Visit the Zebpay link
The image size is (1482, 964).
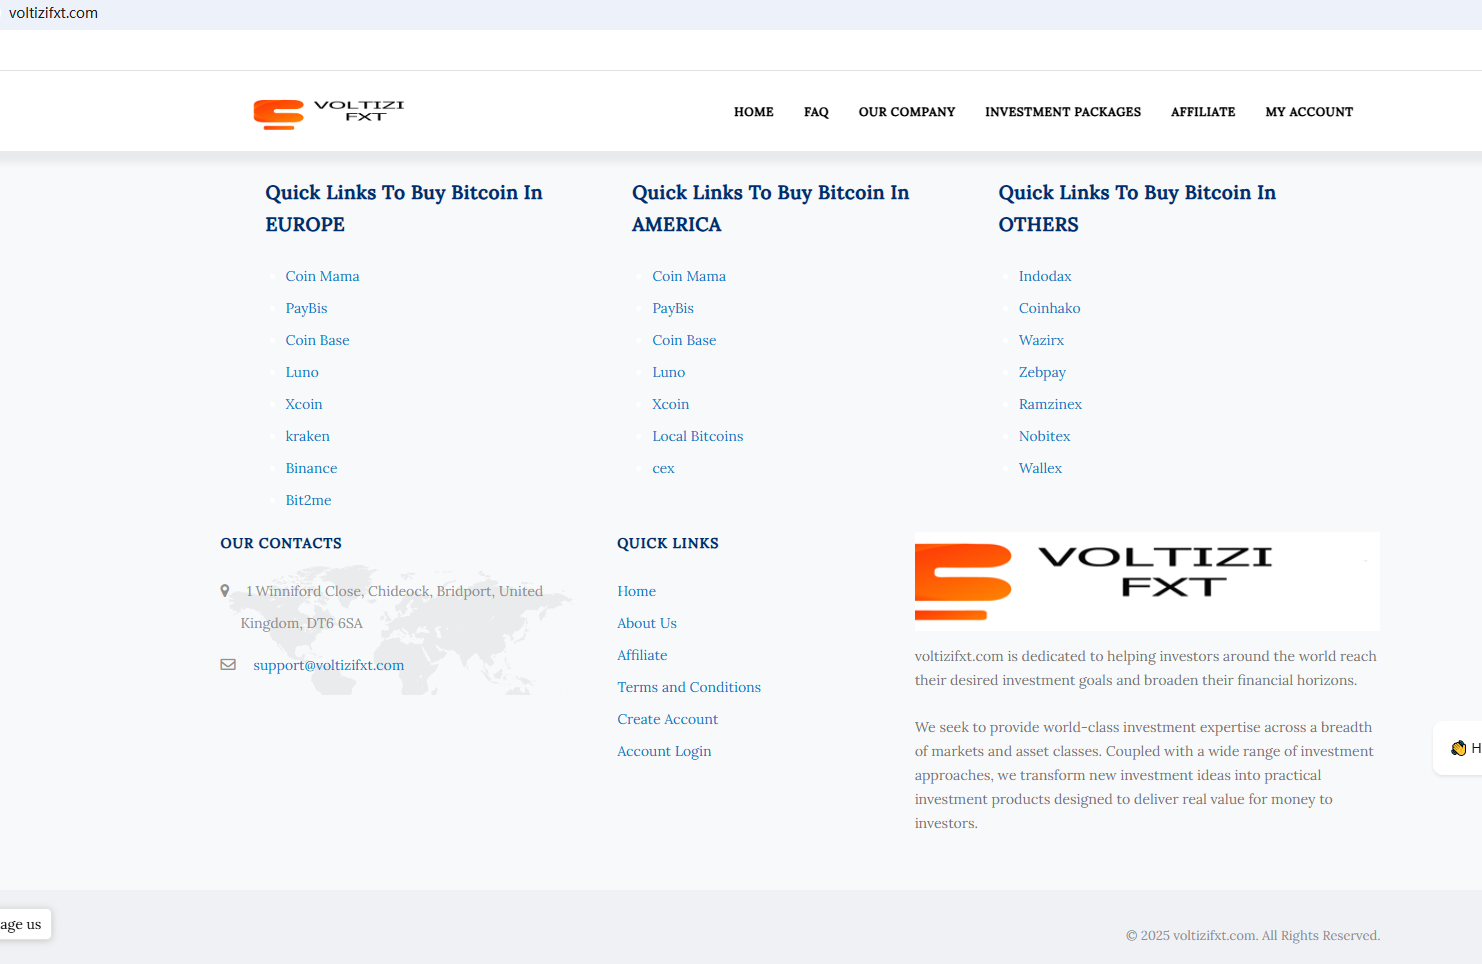pyautogui.click(x=1042, y=372)
